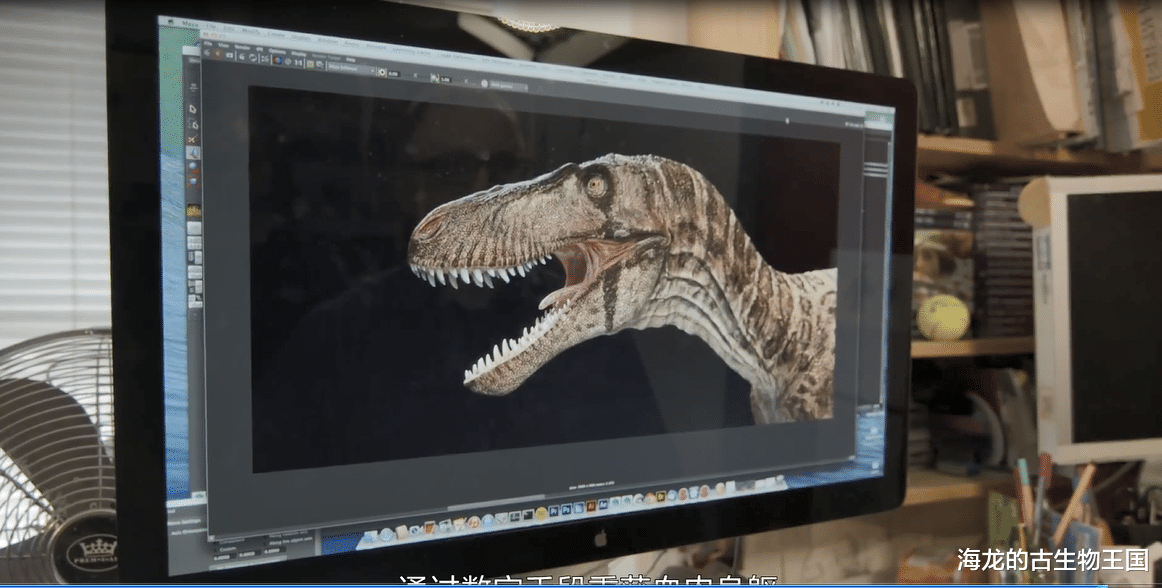
Task: Open the File menu in Render View
Action: [208, 44]
